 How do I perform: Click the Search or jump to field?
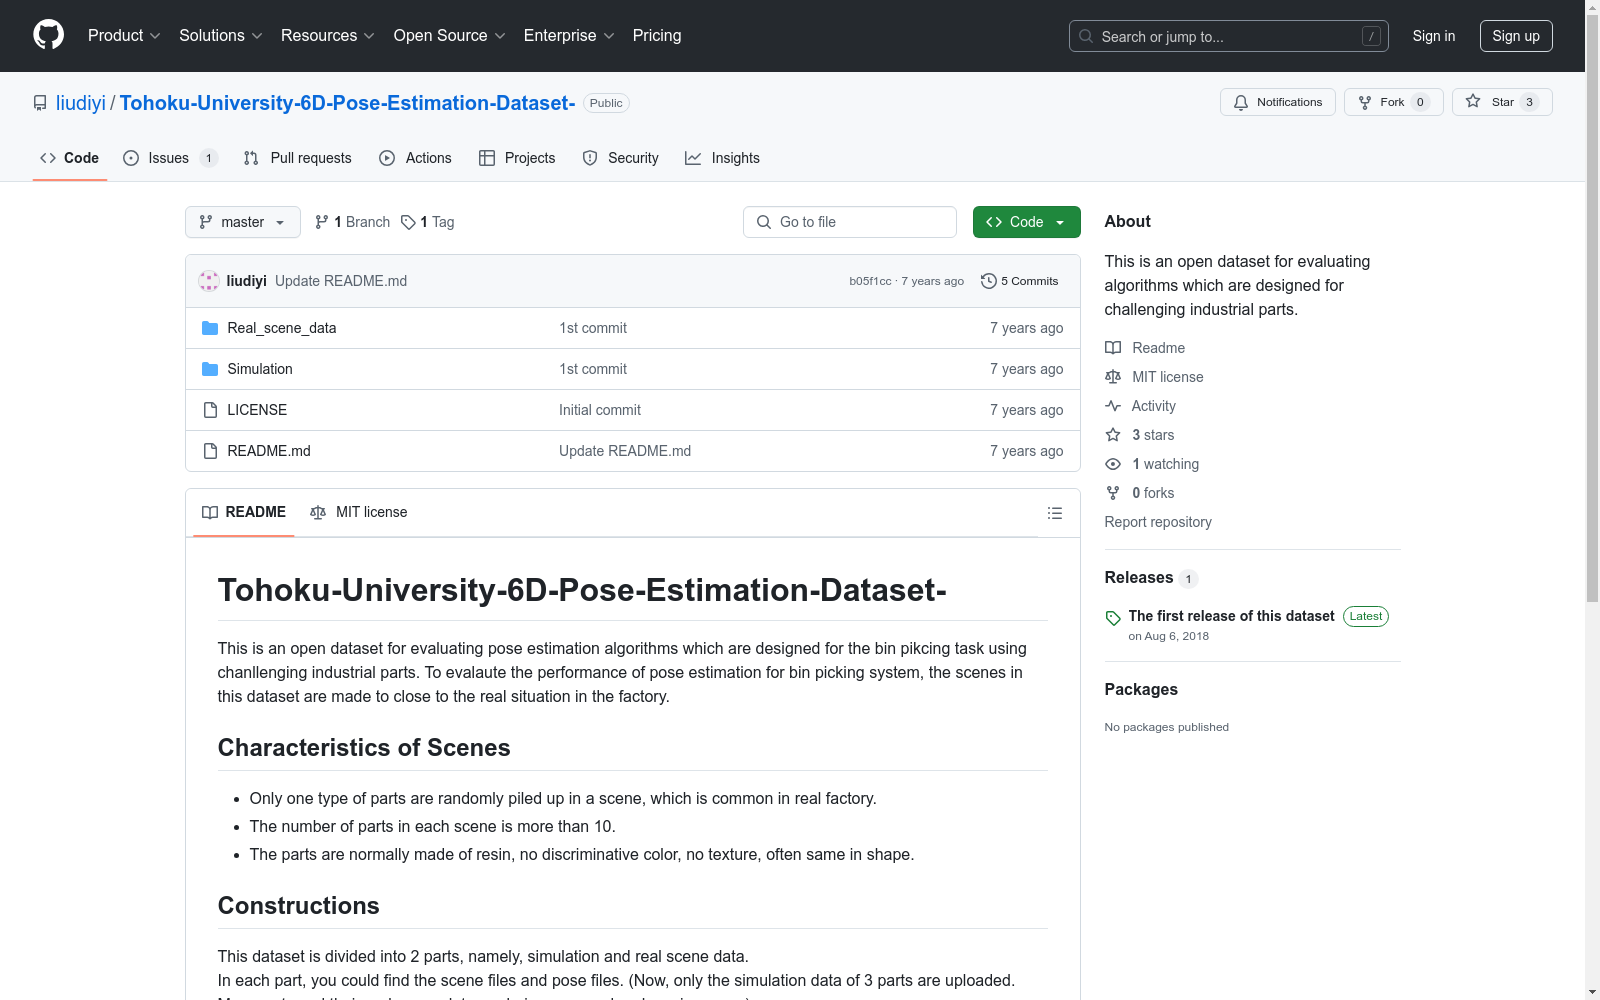click(1228, 36)
